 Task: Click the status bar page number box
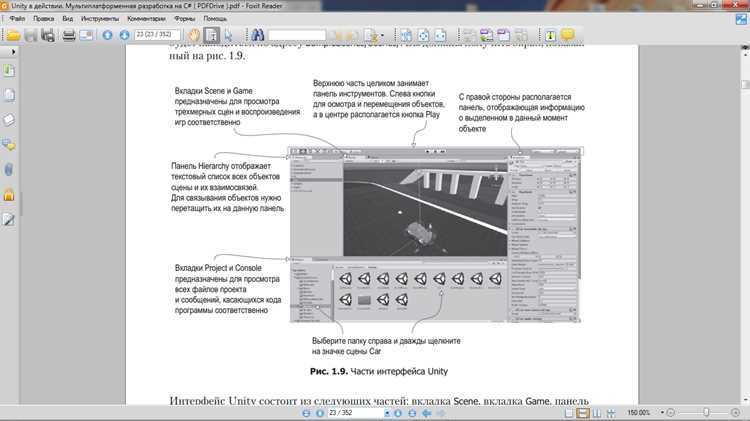(356, 412)
